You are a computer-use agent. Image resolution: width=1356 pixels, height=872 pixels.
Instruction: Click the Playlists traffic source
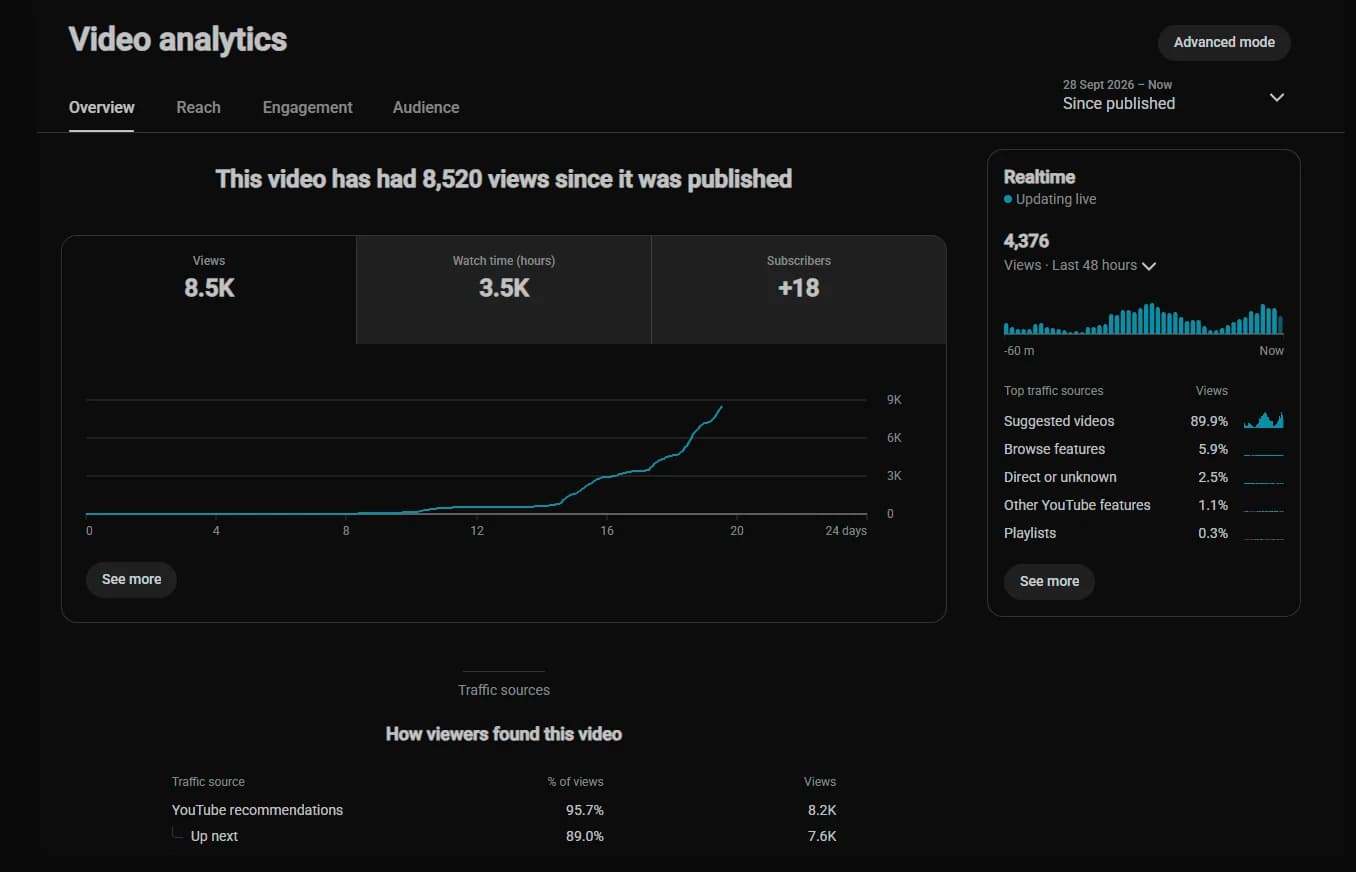coord(1030,533)
